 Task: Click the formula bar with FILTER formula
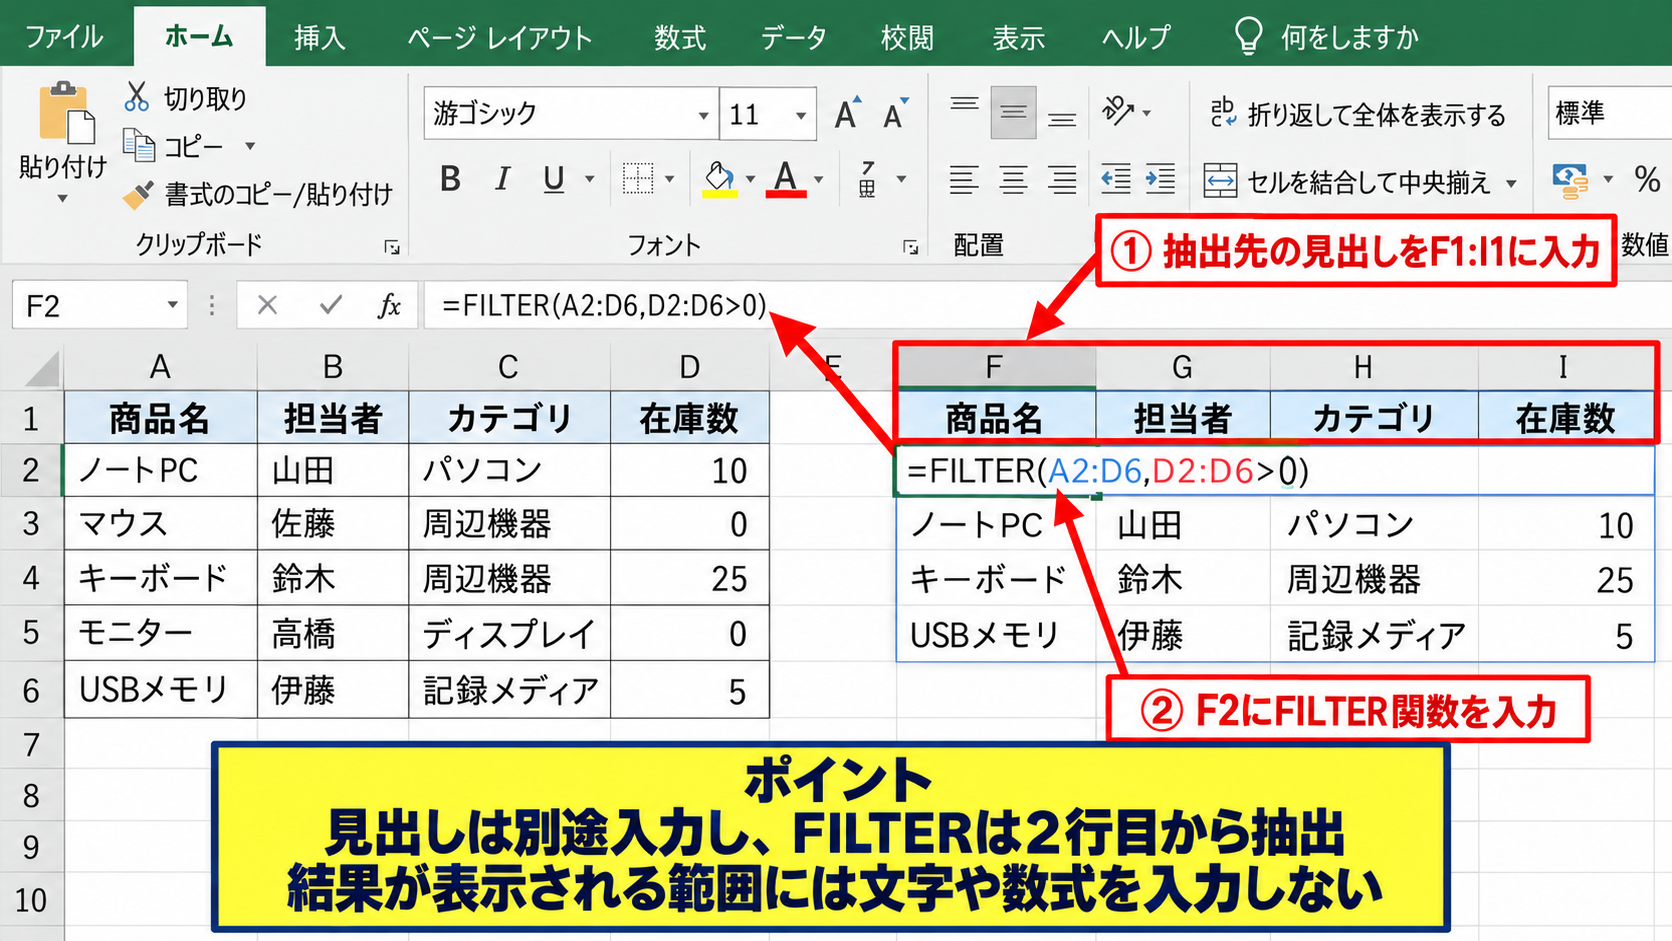click(x=1048, y=305)
